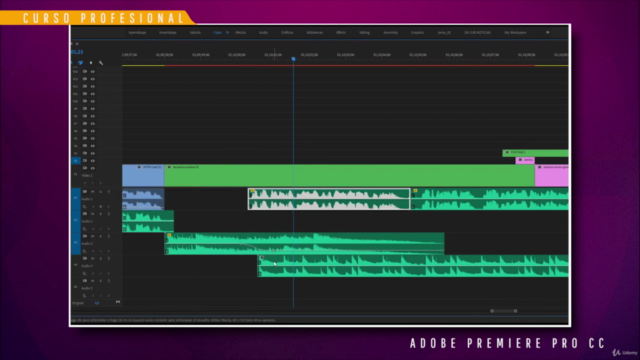Go to previous keyframe on Audio 2
The image size is (640, 360).
pyautogui.click(x=93, y=229)
